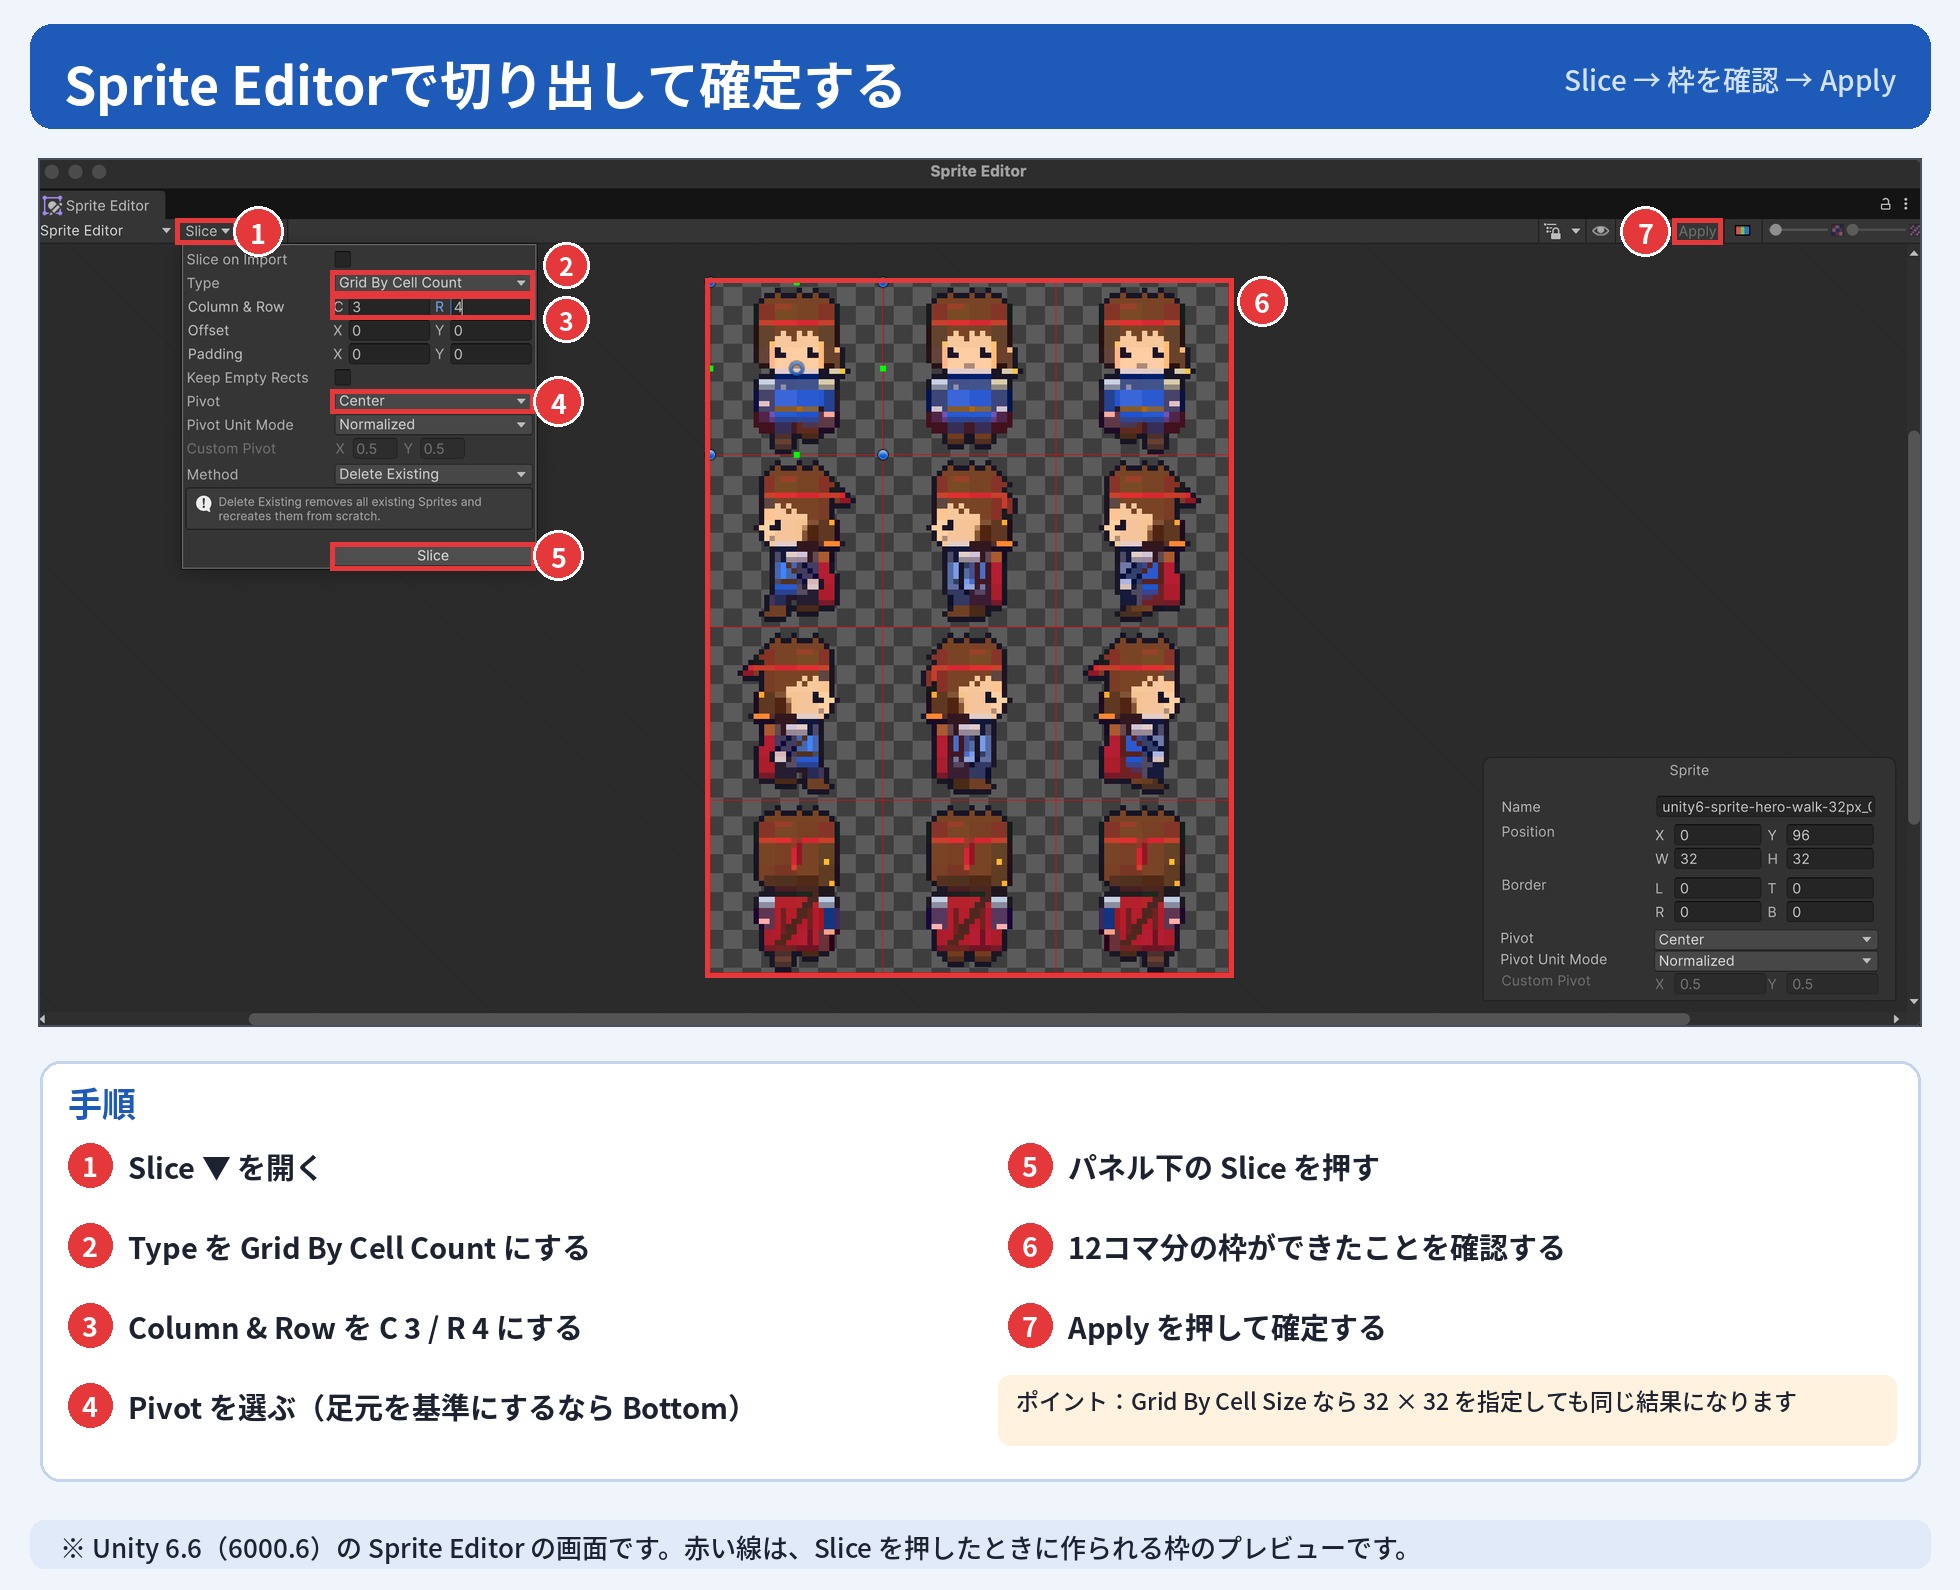This screenshot has width=1960, height=1590.
Task: Open the slice panel Pivot dropdown set to Center
Action: [431, 401]
